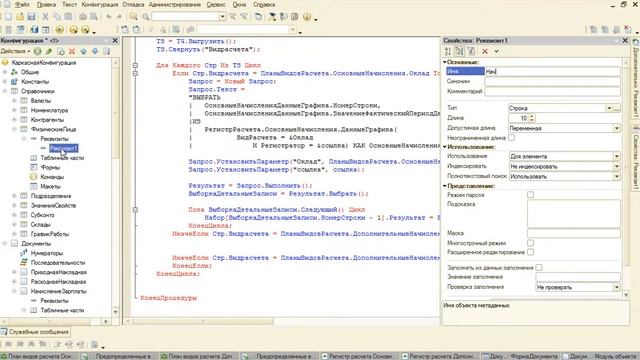Toggle the Режим пароля checkbox
This screenshot has width=640, height=360.
point(530,195)
